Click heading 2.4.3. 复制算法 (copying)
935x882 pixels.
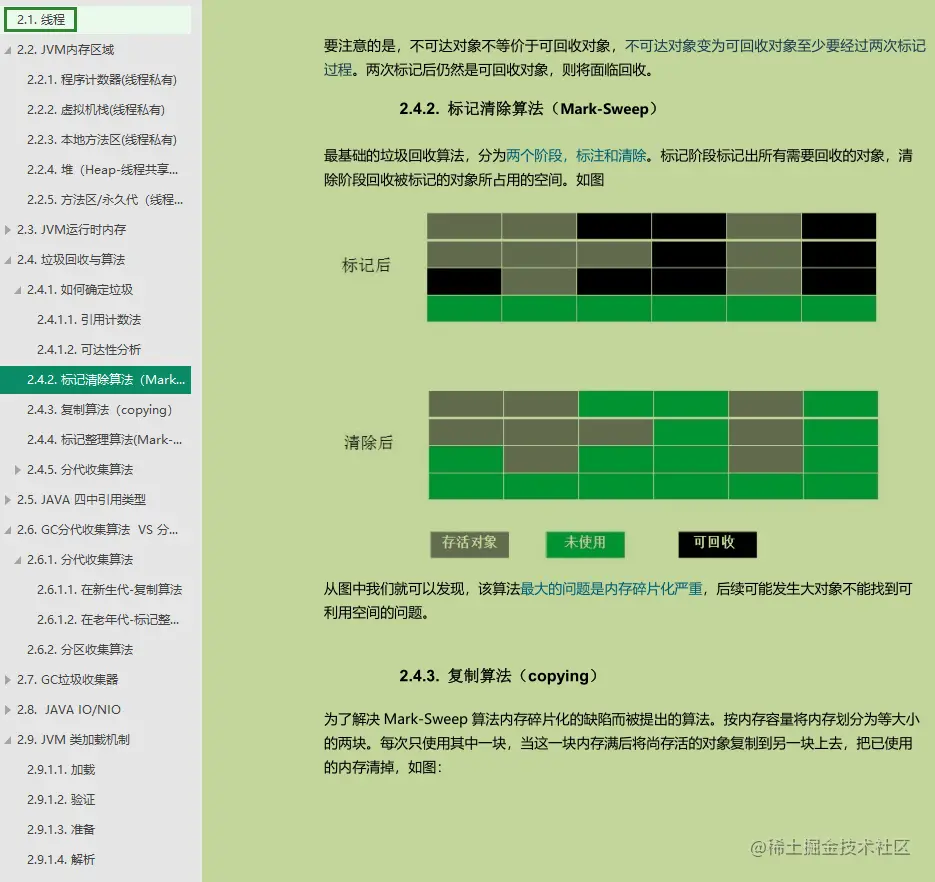click(499, 676)
